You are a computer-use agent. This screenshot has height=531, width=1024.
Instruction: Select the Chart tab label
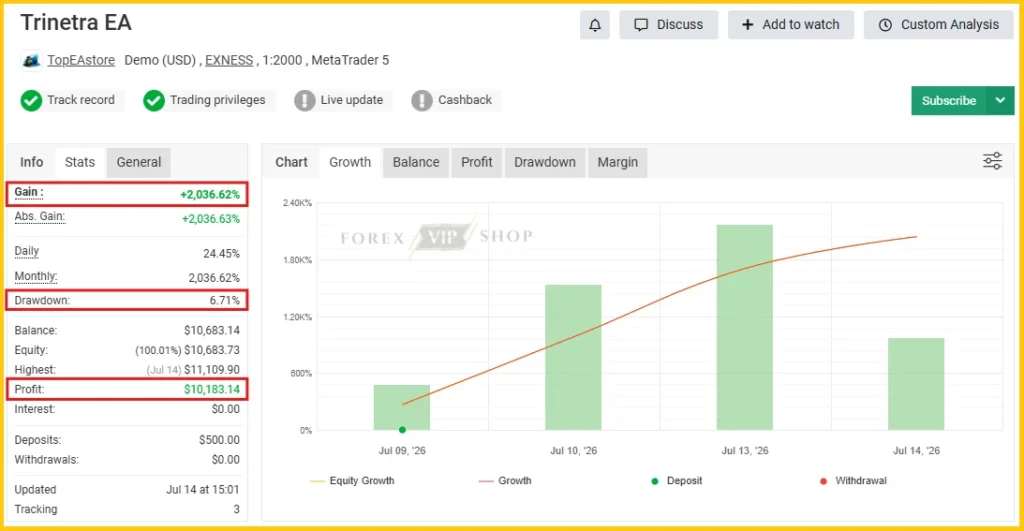coord(291,162)
